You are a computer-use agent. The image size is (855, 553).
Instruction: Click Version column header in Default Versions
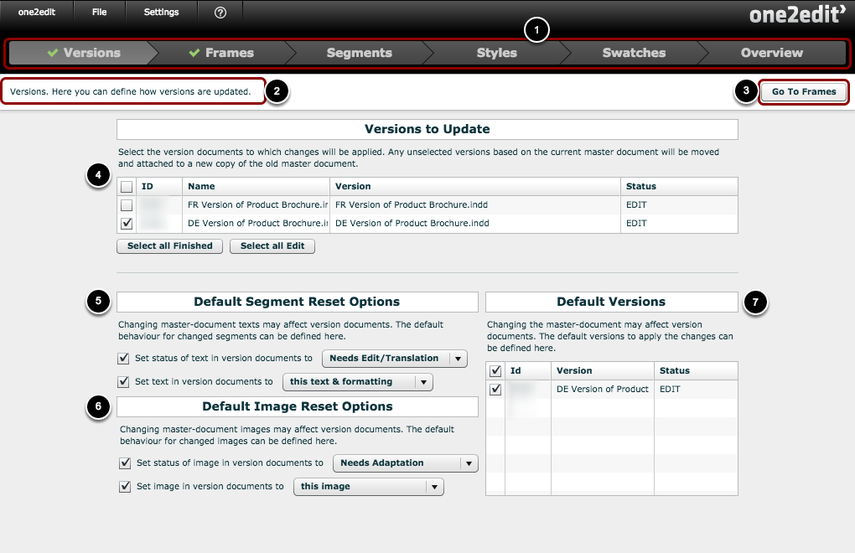coord(603,371)
